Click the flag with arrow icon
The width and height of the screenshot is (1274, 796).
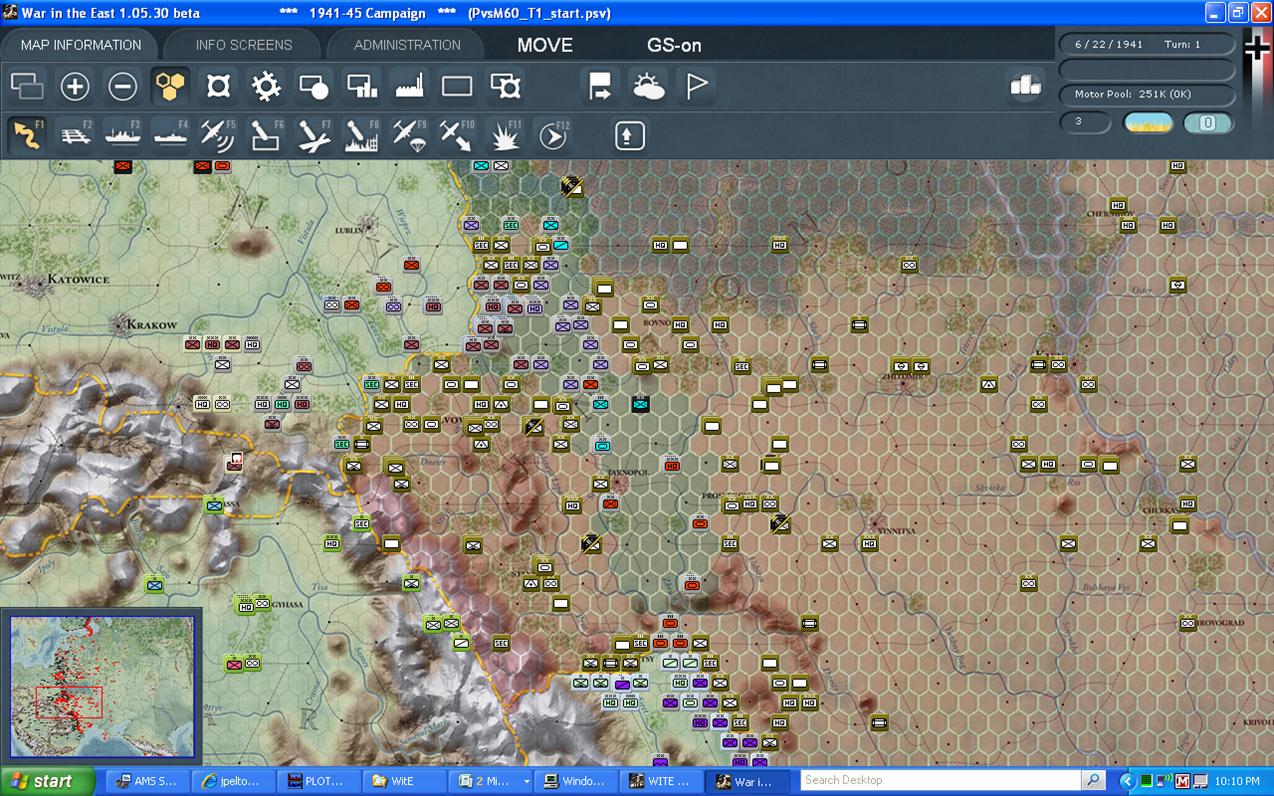(x=601, y=86)
